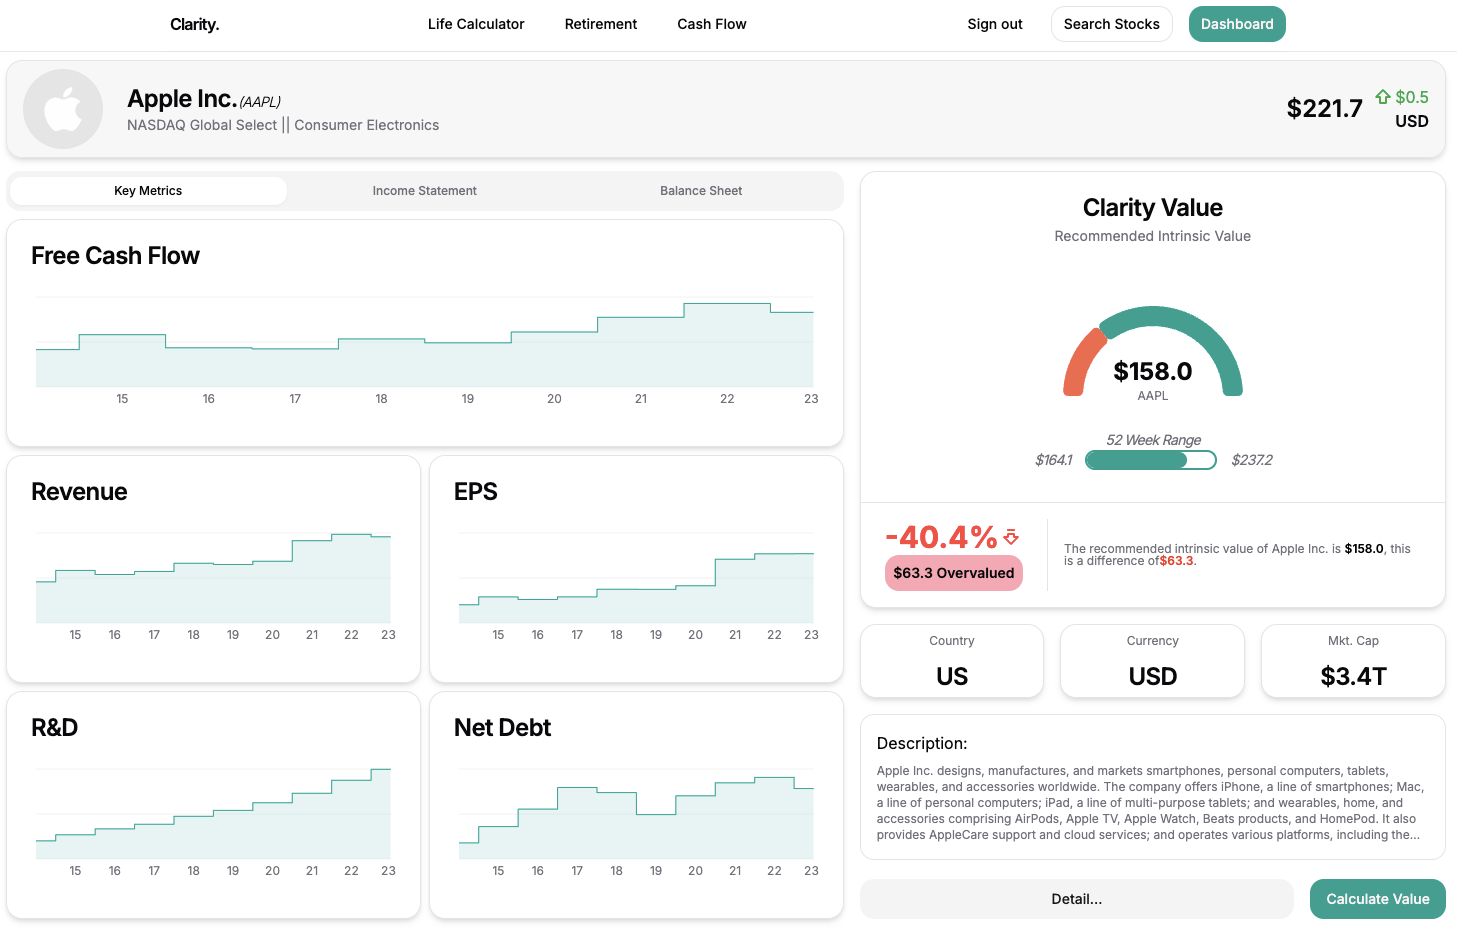Click the Calculate Value button
The width and height of the screenshot is (1457, 929).
click(x=1376, y=899)
